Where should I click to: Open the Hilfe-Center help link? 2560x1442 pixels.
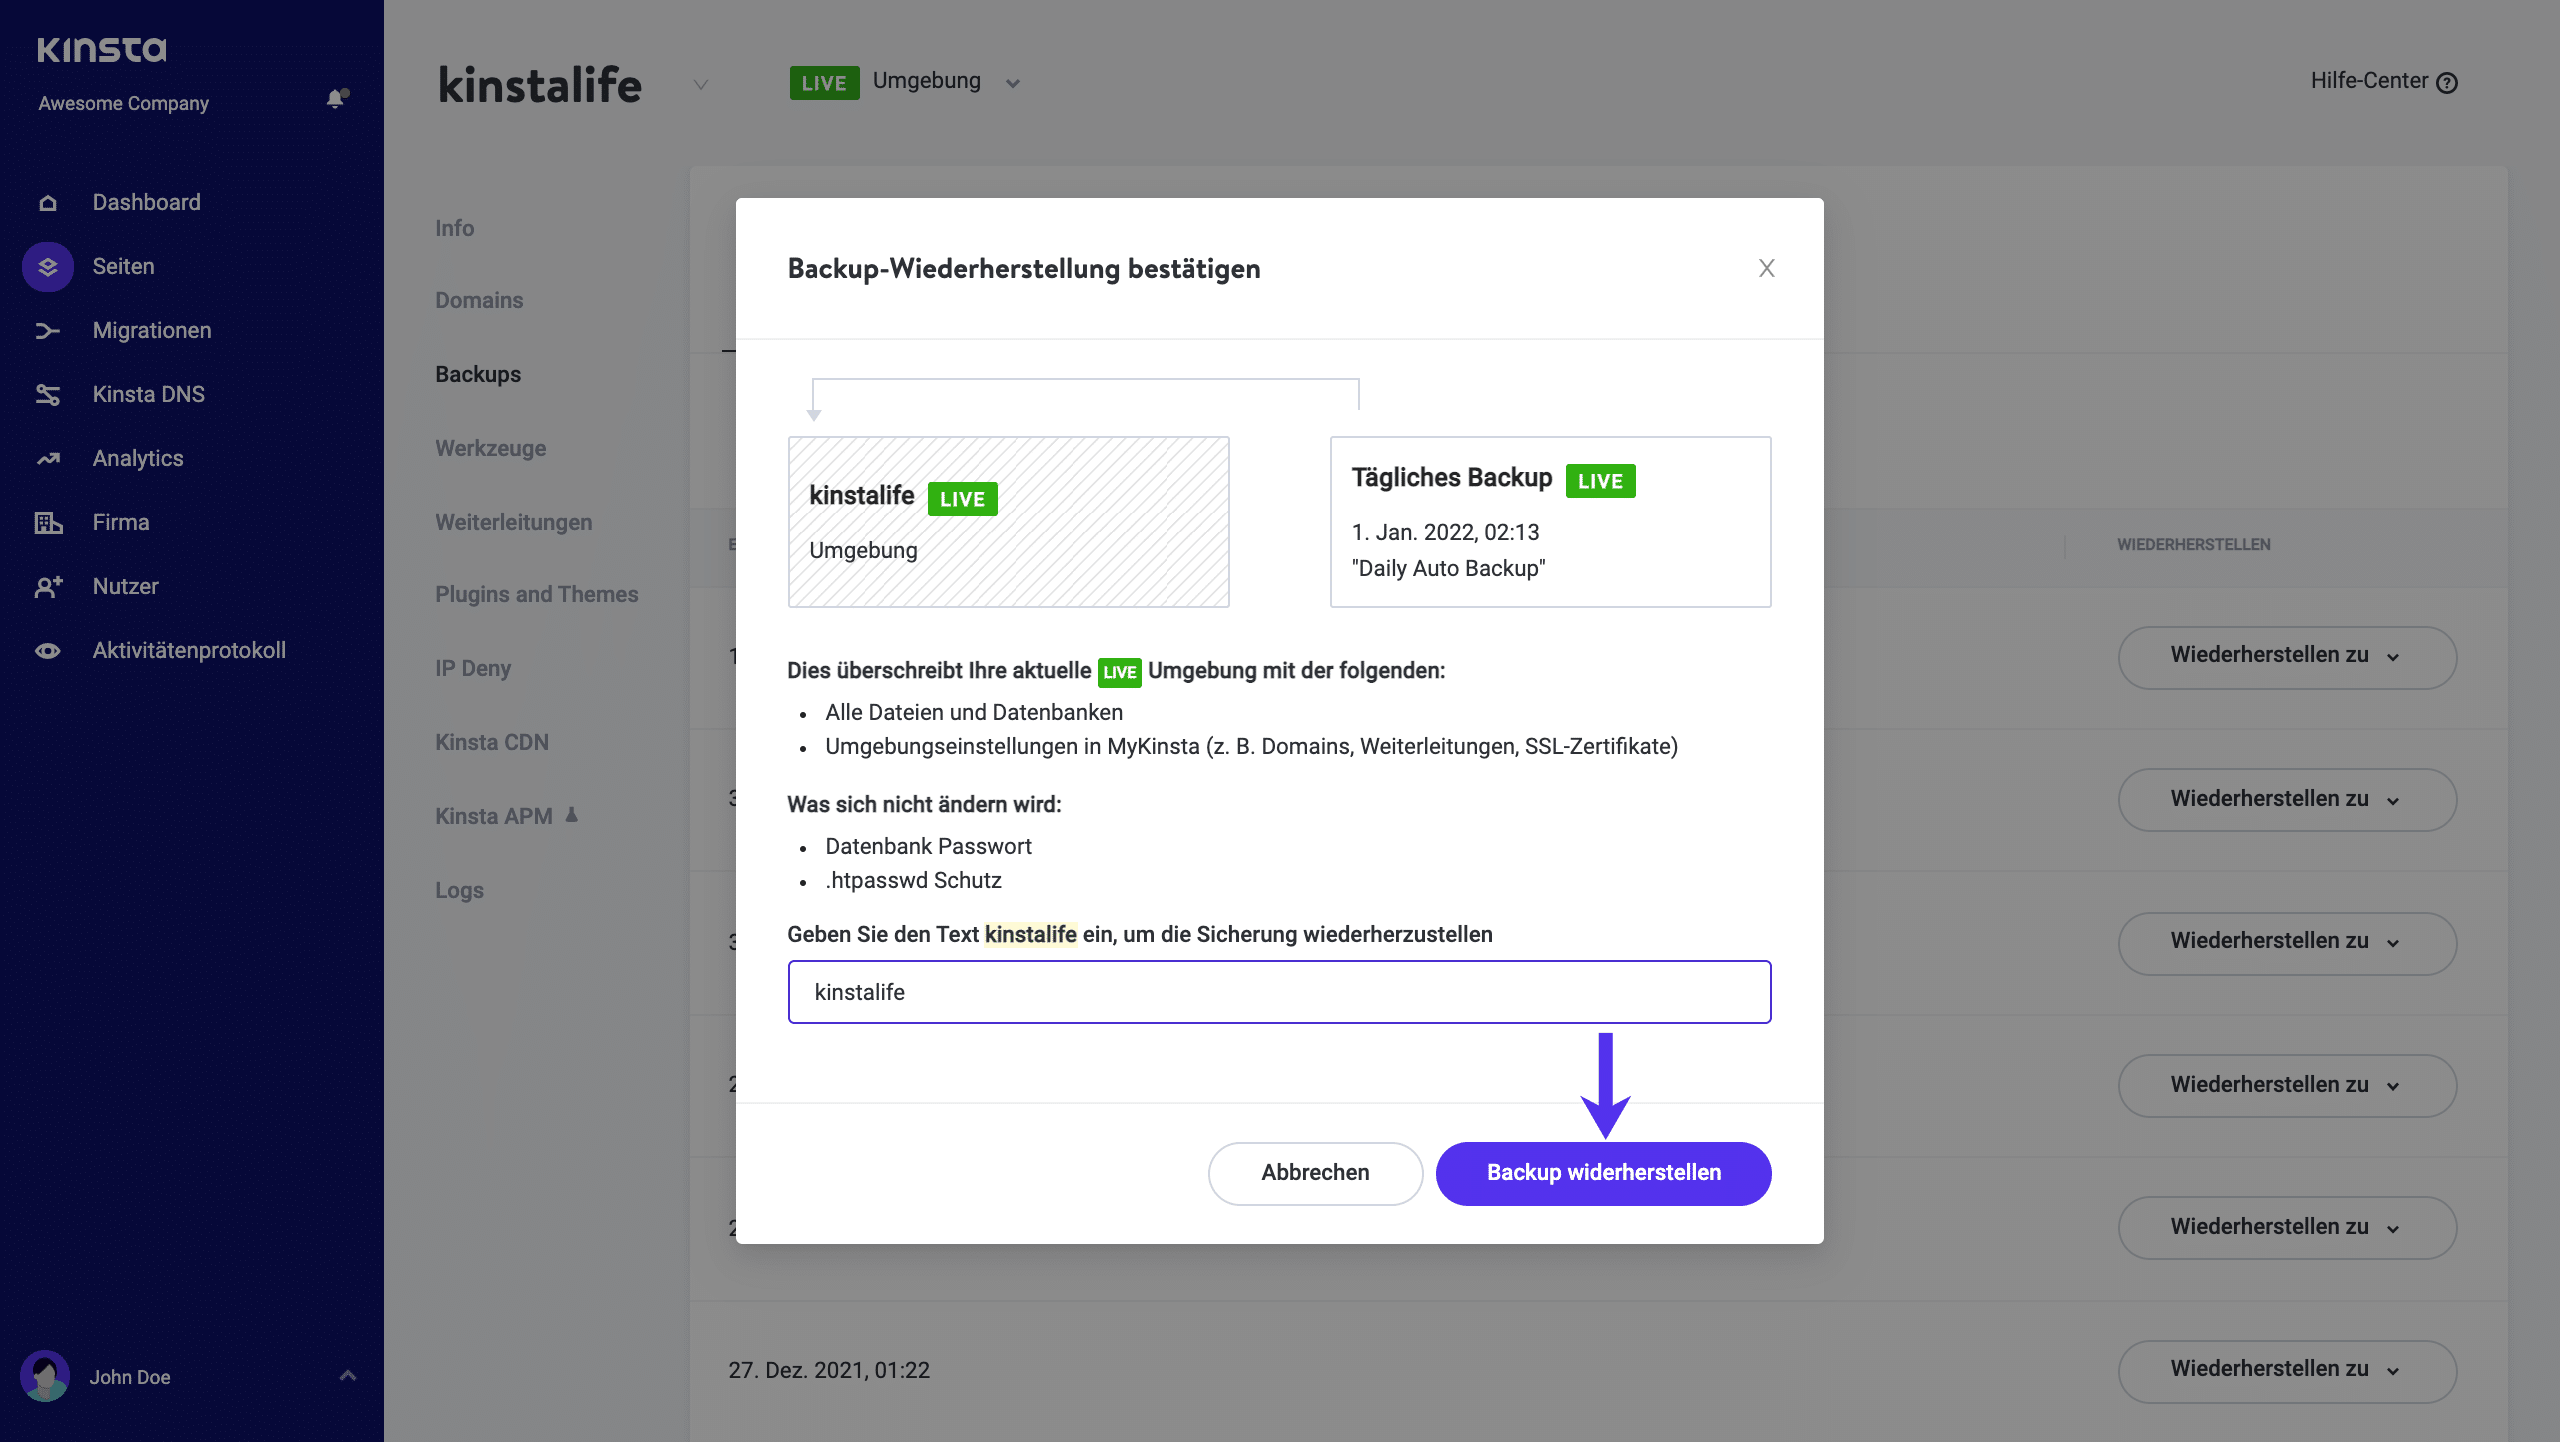2382,81
